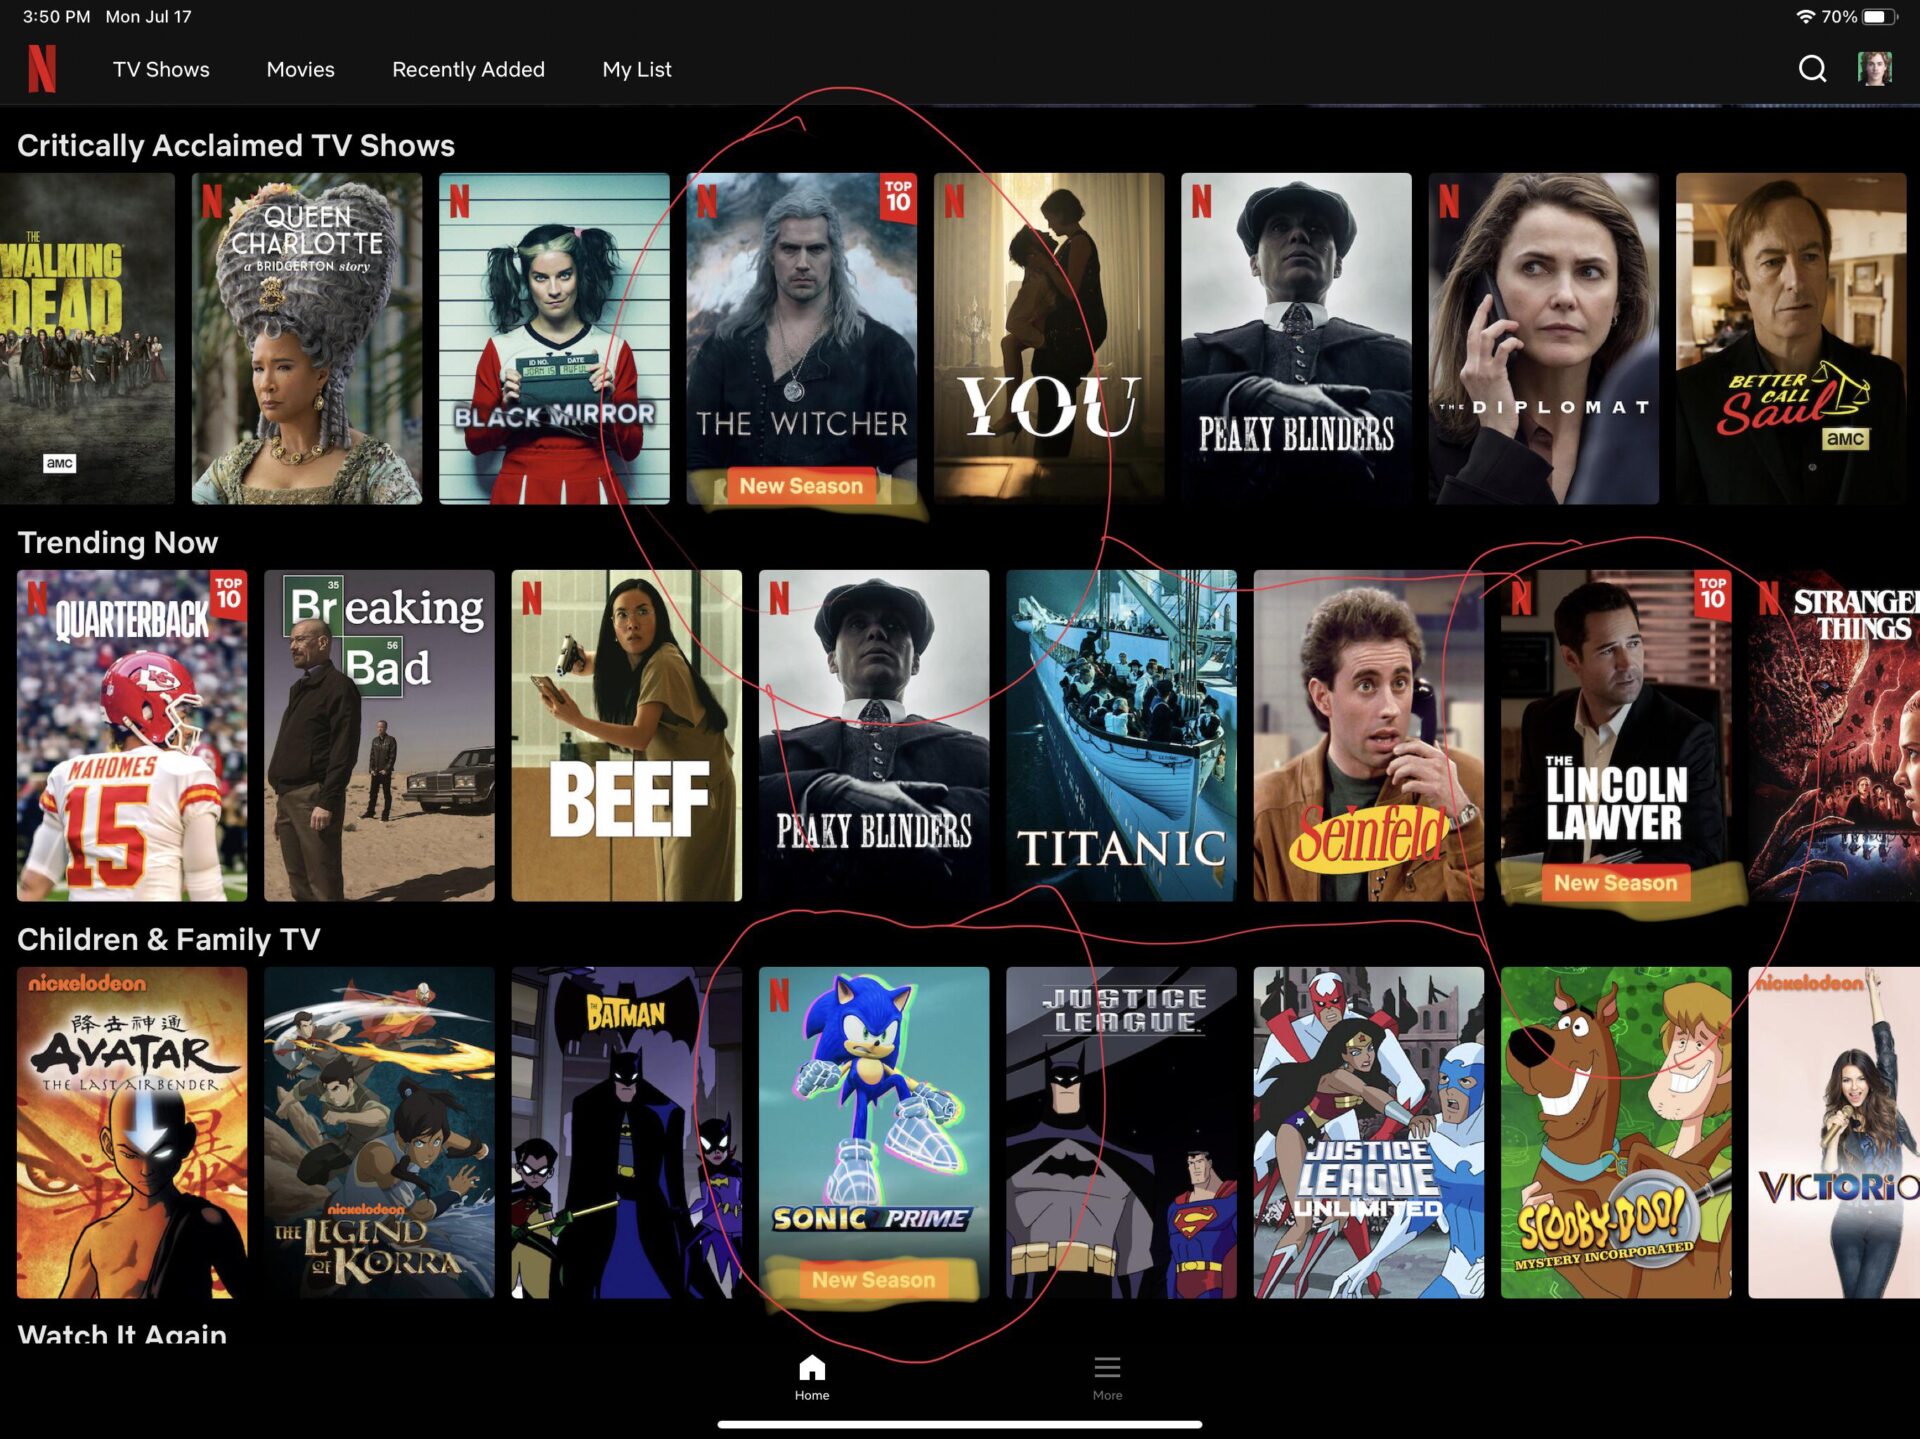
Task: Open Scooby-Doo Mystery Incorporated poster
Action: pyautogui.click(x=1615, y=1132)
